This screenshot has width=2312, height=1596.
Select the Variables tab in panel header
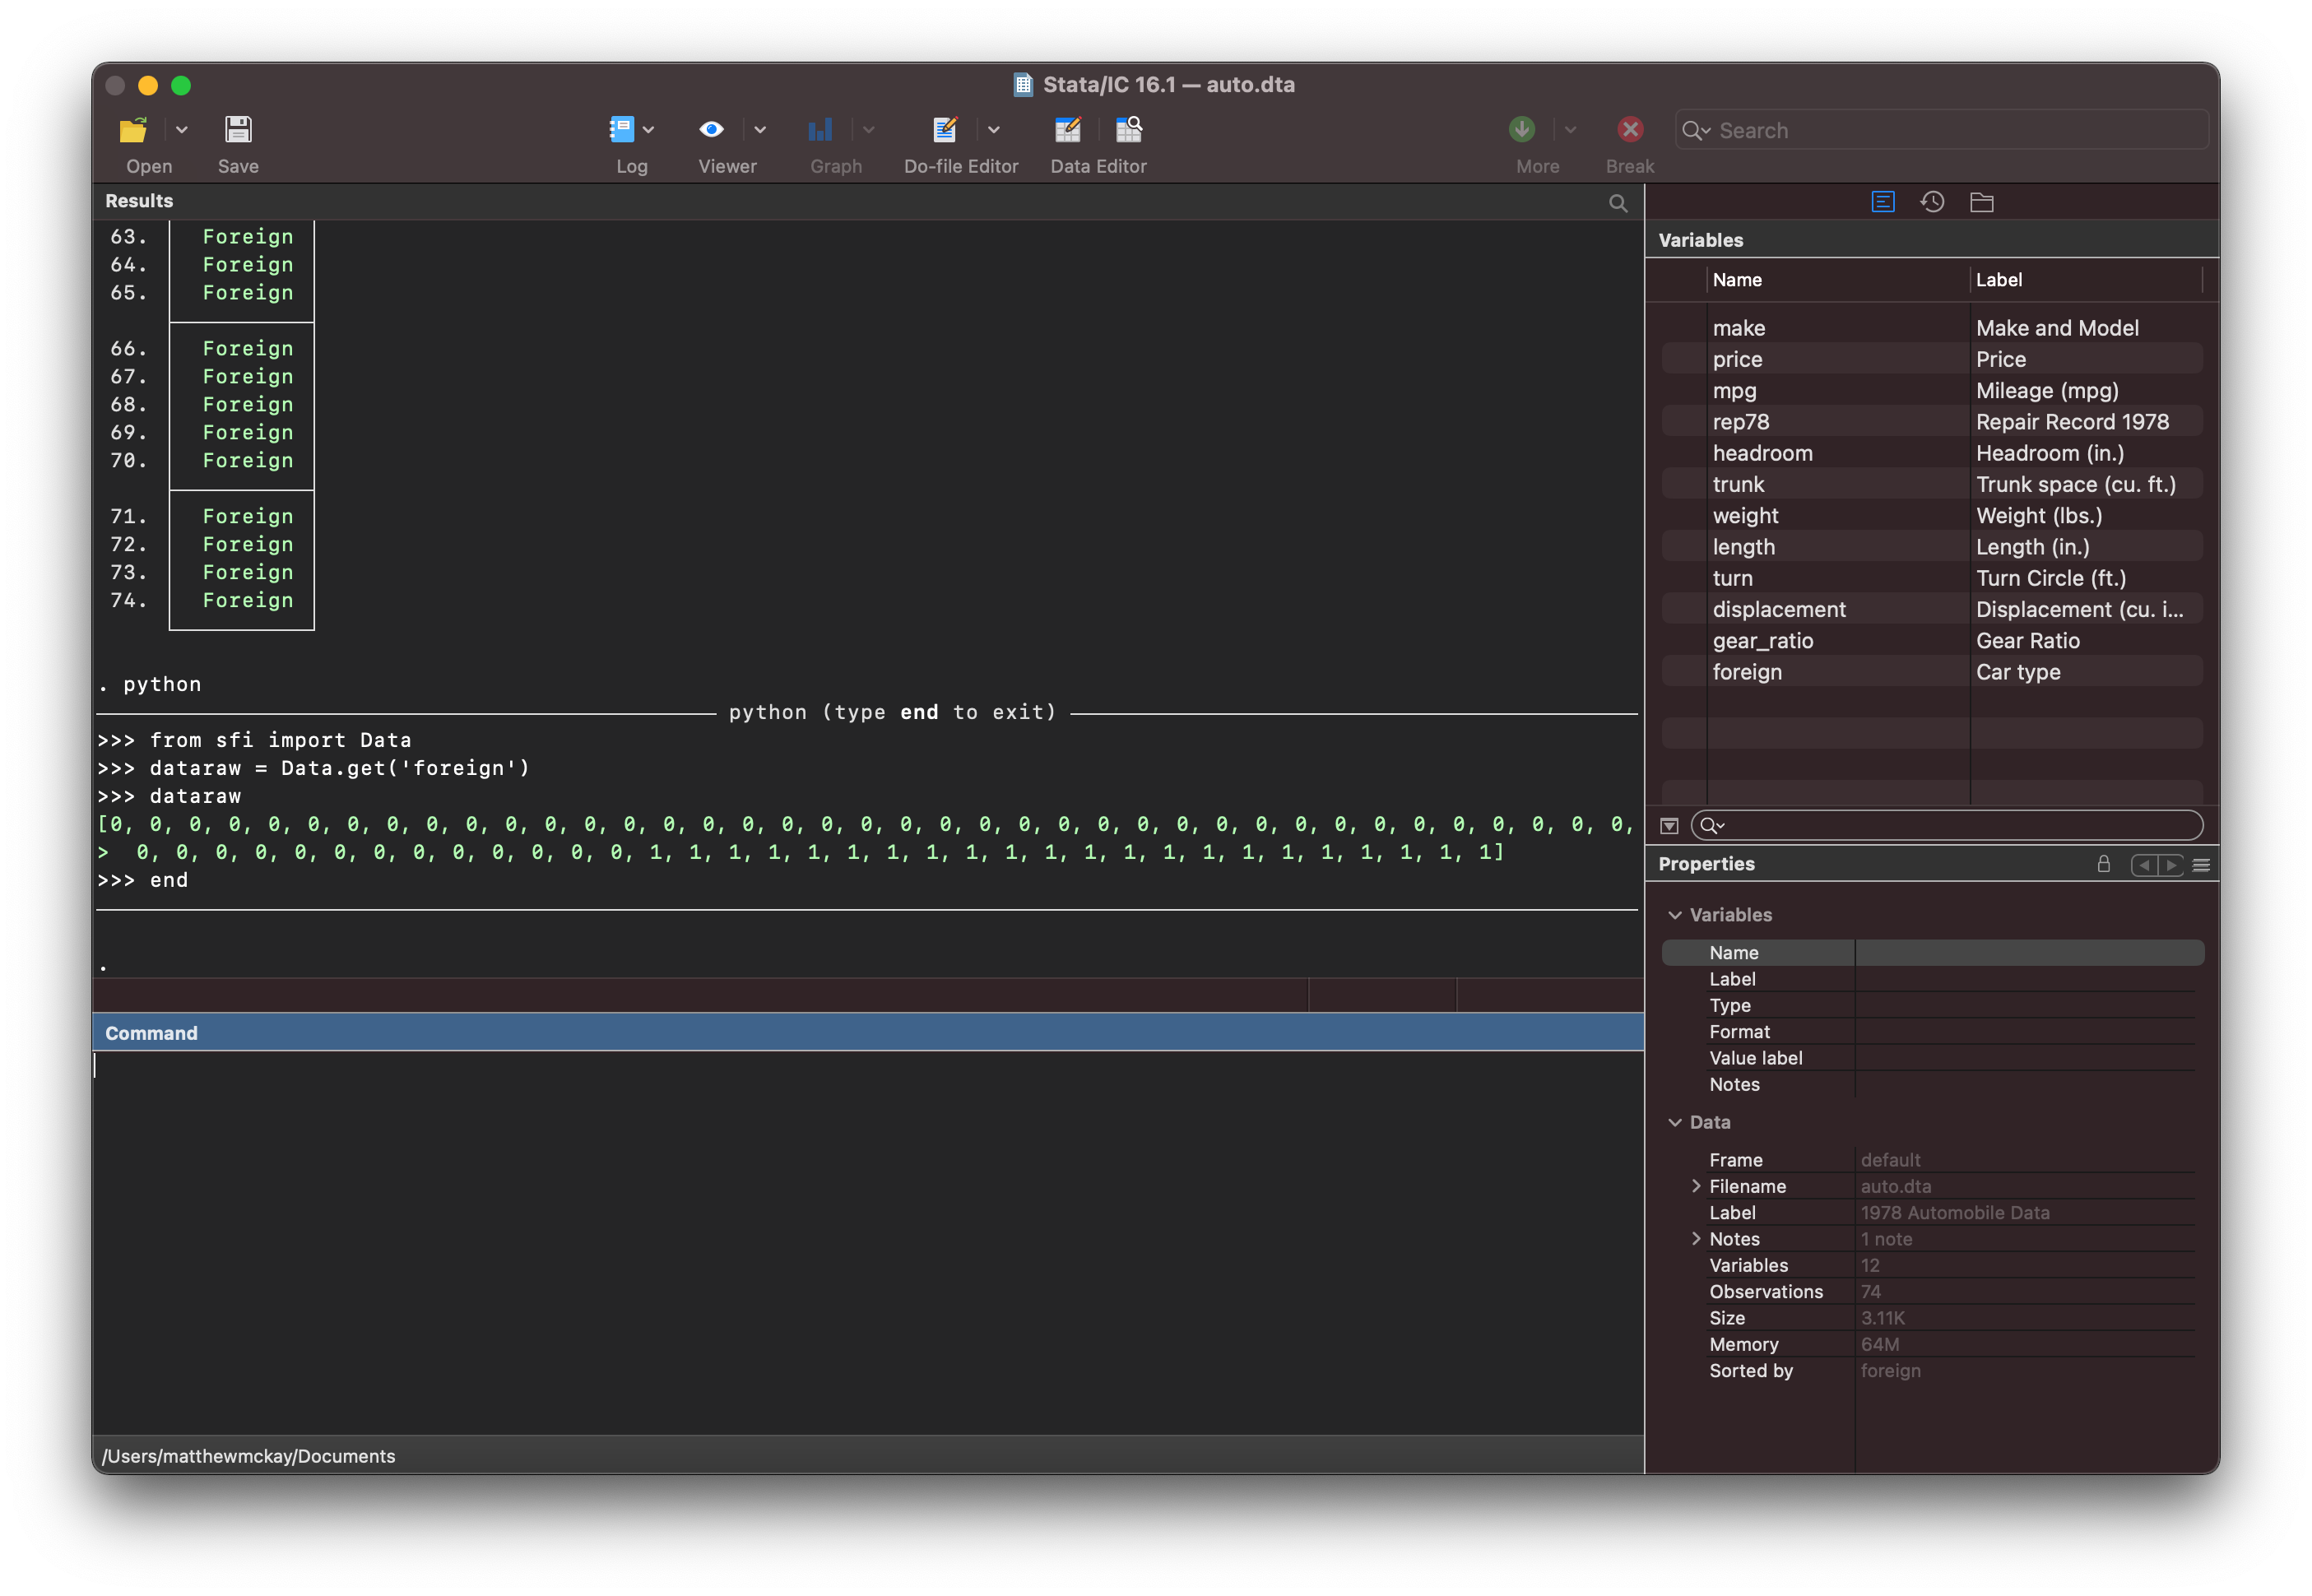1883,202
